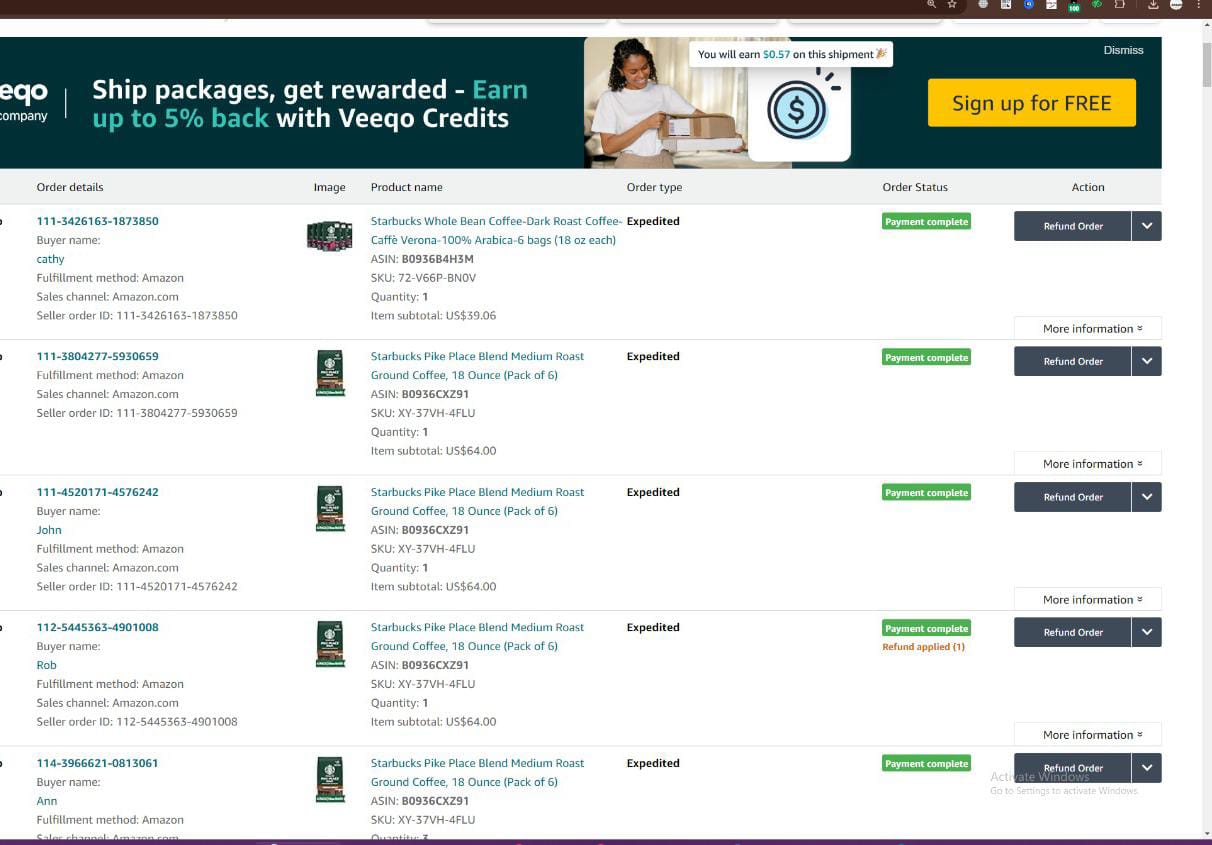The image size is (1212, 845).
Task: Expand More information for John's order
Action: click(1088, 600)
